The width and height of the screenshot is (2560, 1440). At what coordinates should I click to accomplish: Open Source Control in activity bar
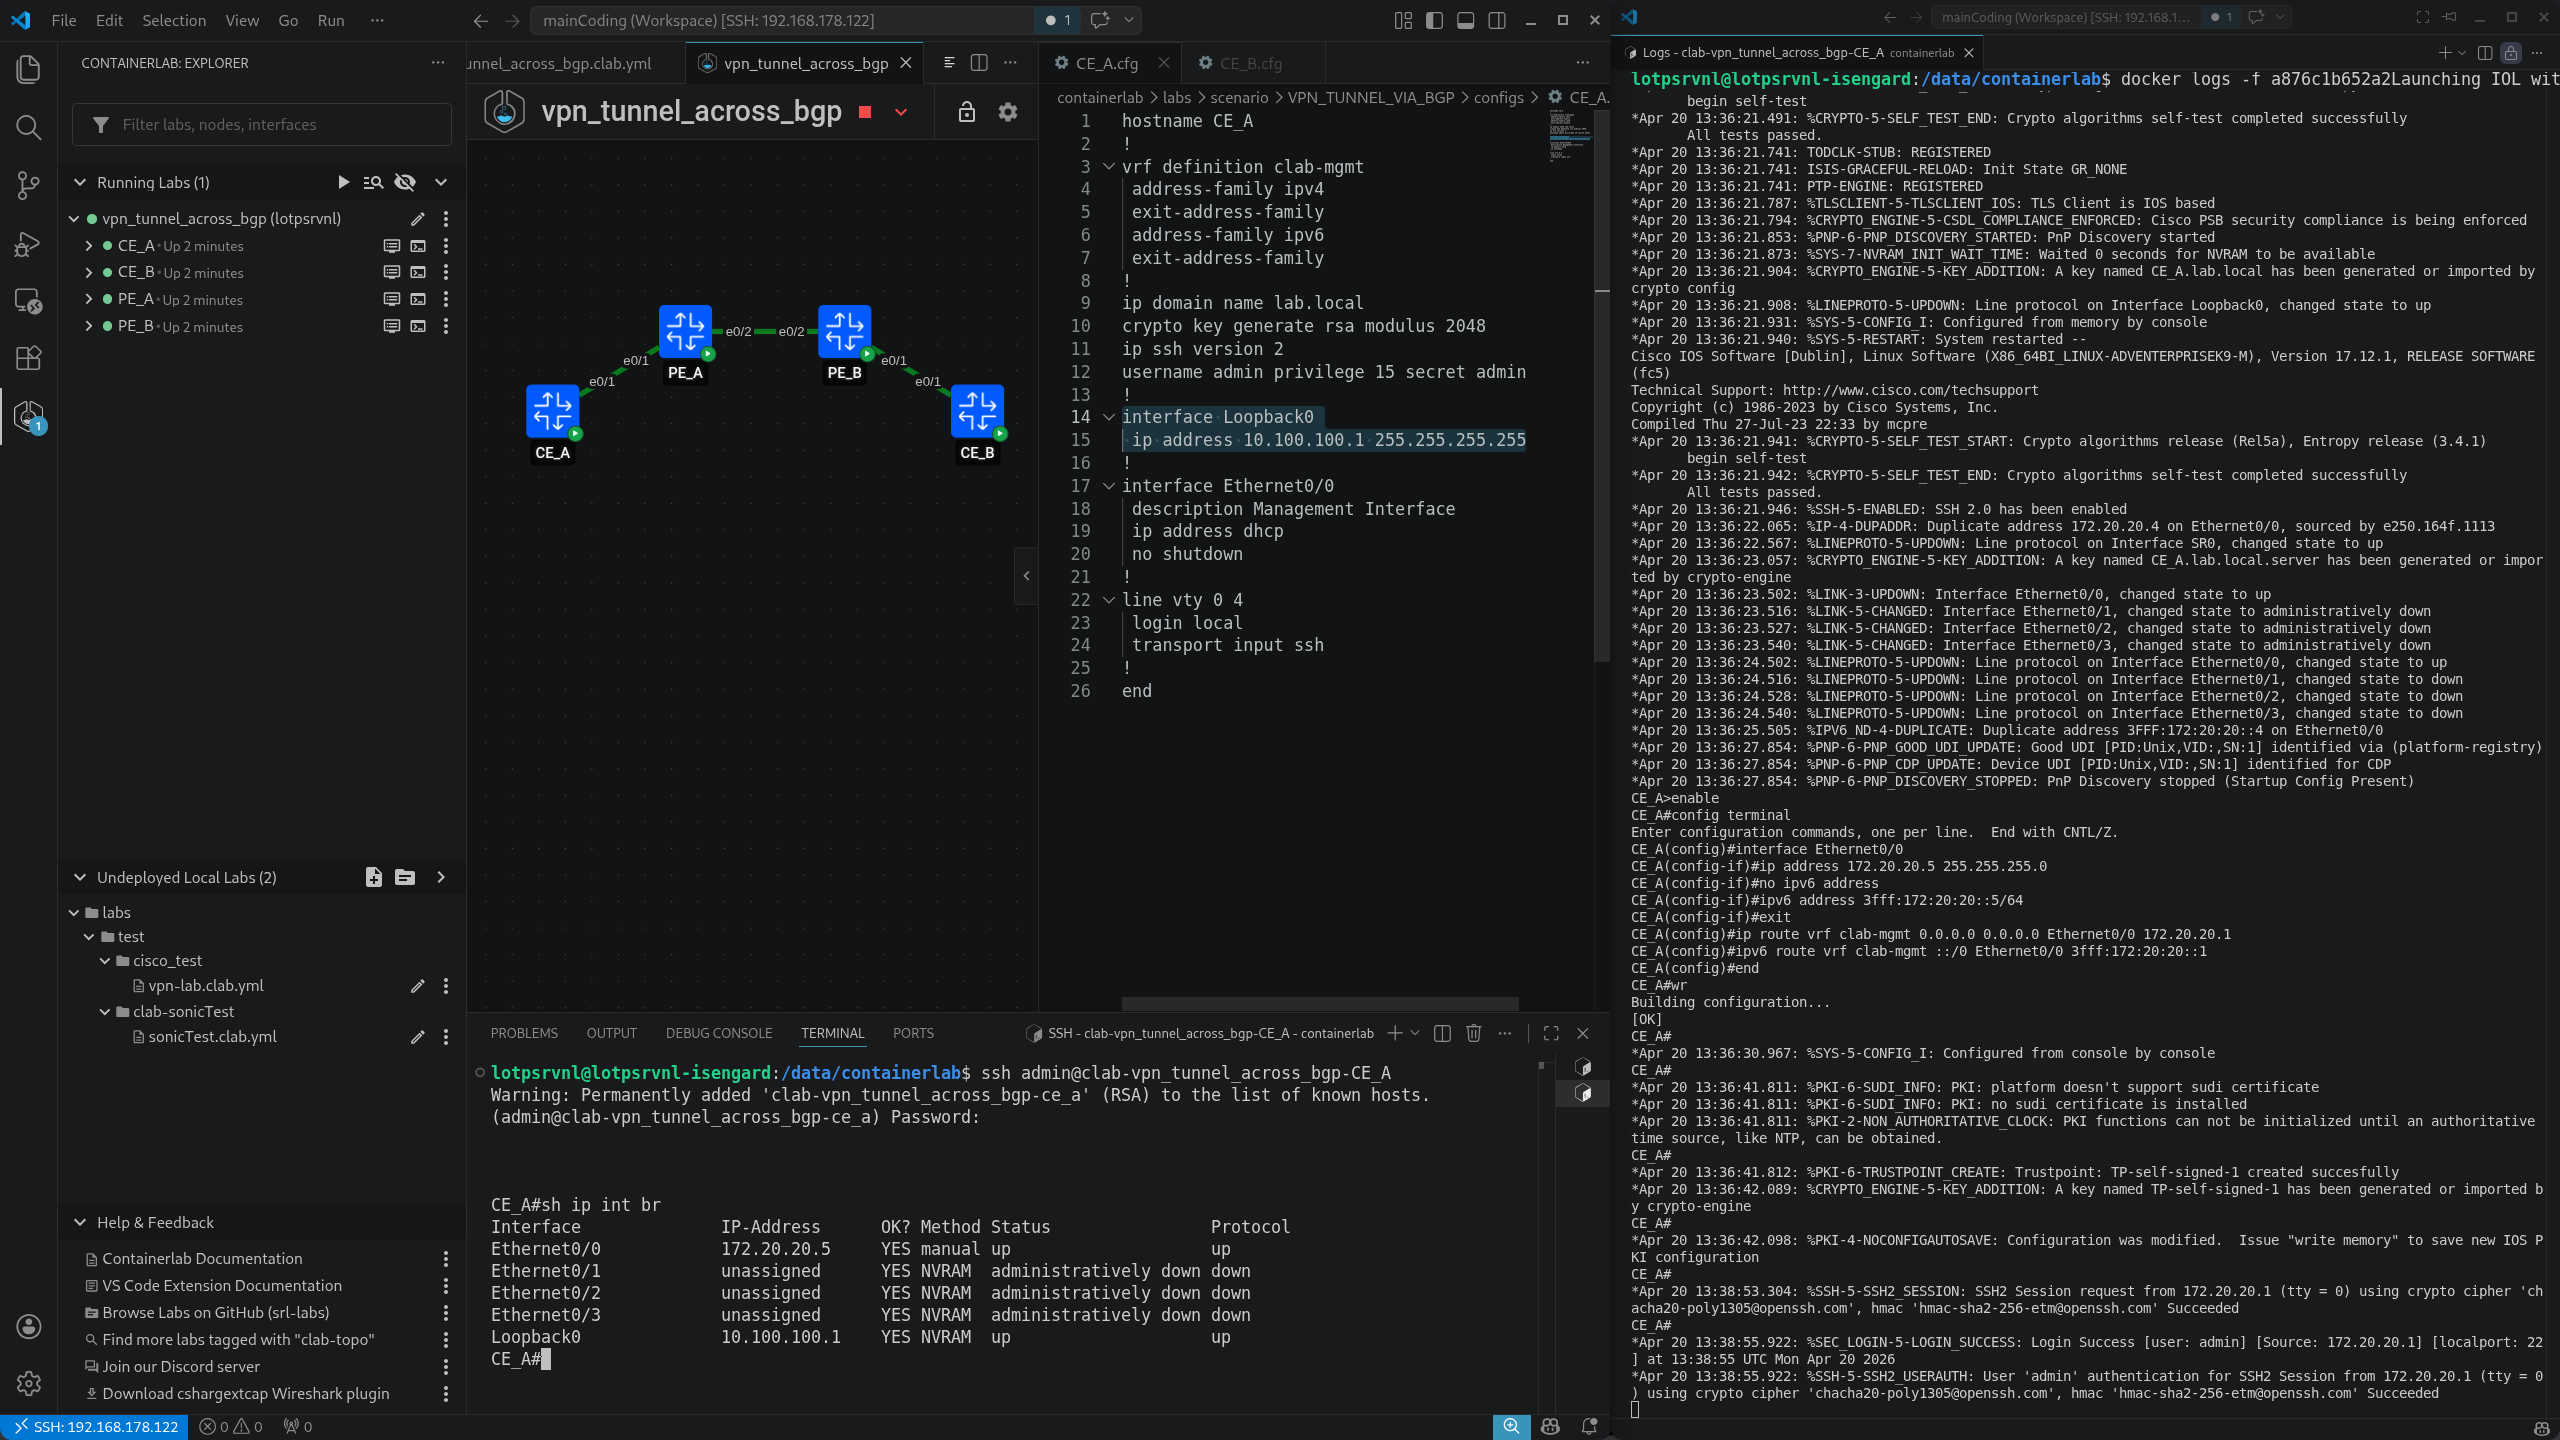pyautogui.click(x=28, y=185)
